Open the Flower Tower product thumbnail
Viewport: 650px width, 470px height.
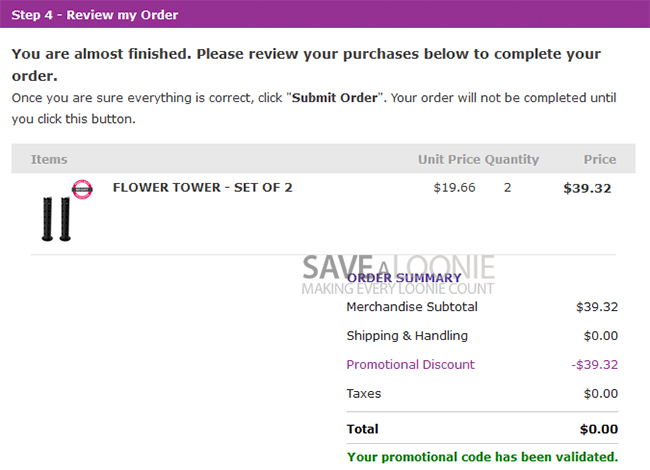[x=56, y=218]
